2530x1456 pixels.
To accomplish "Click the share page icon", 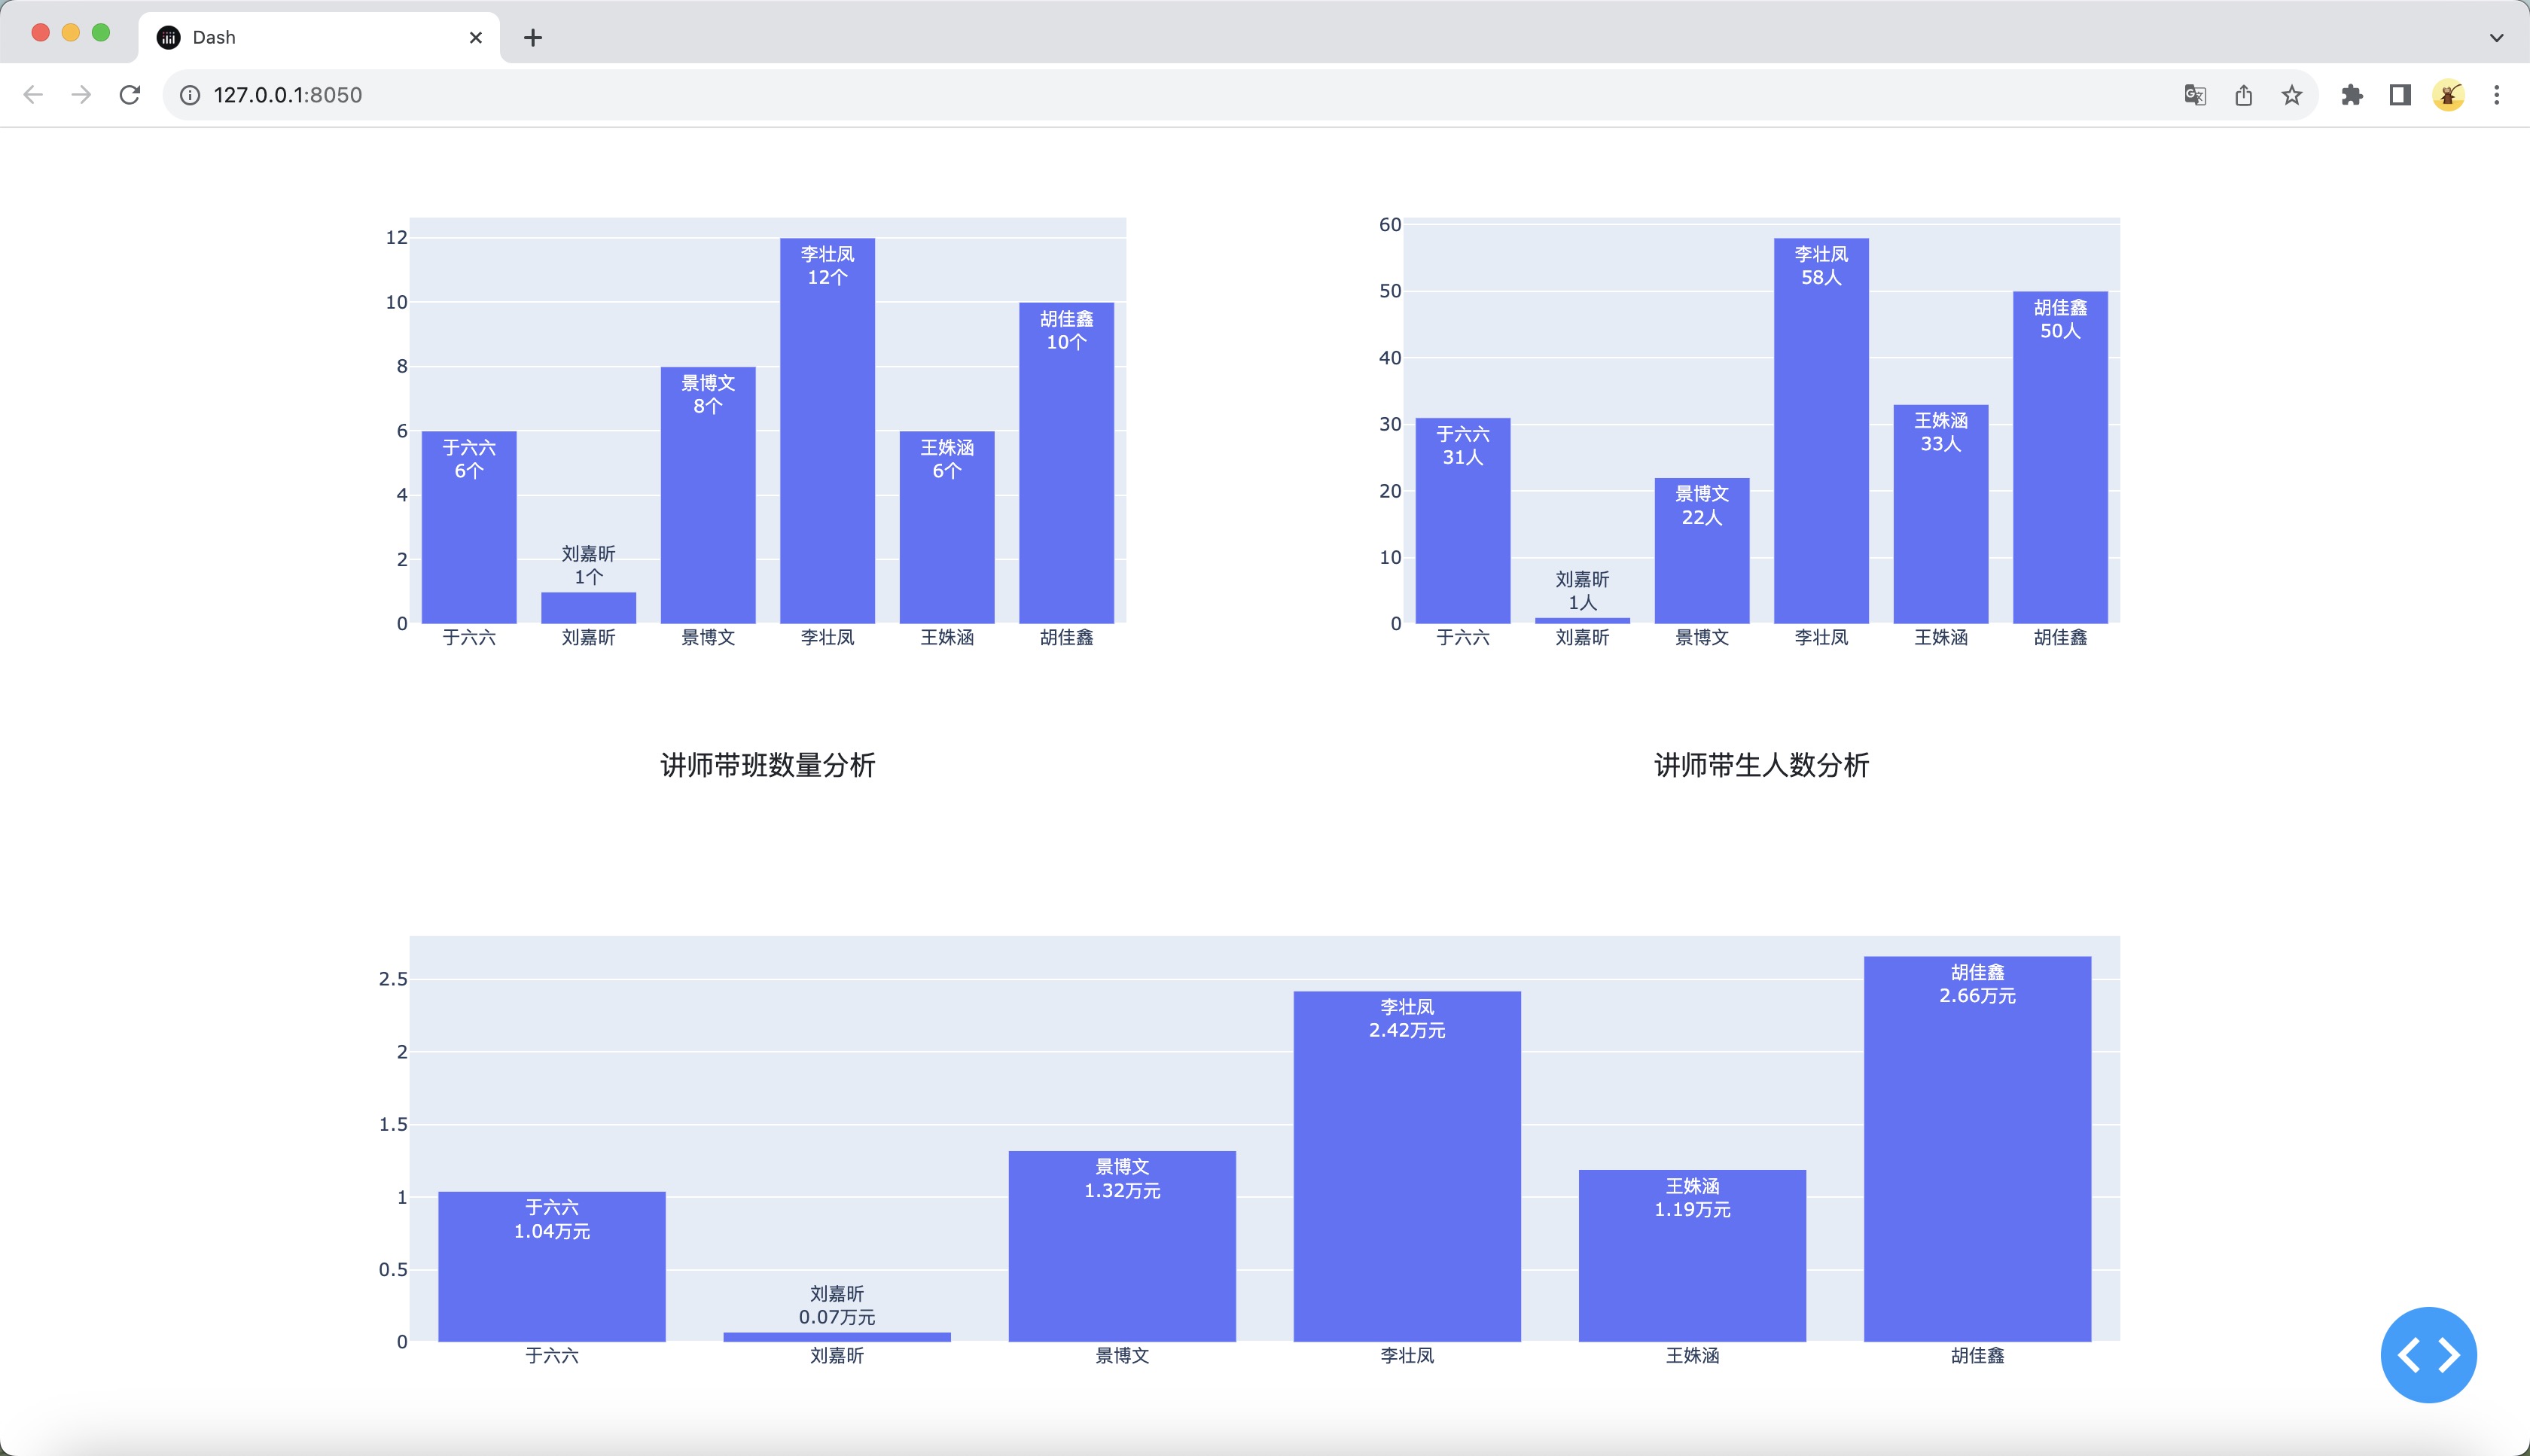I will tap(2244, 95).
